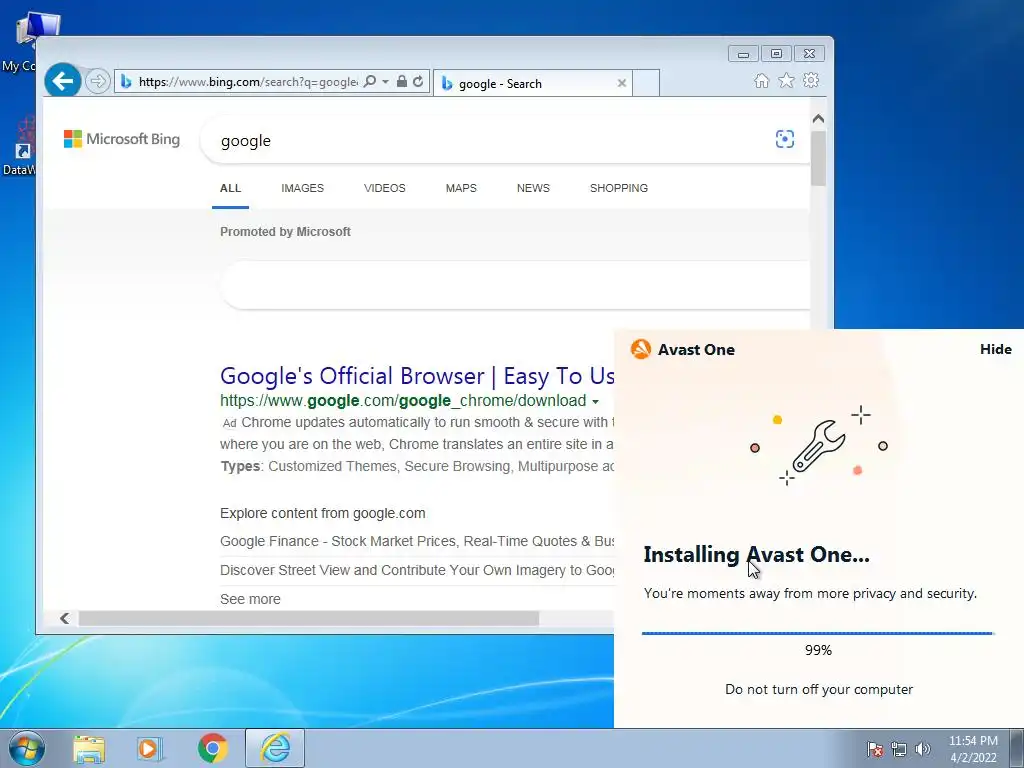1024x768 pixels.
Task: Open the volume speaker icon
Action: [923, 749]
